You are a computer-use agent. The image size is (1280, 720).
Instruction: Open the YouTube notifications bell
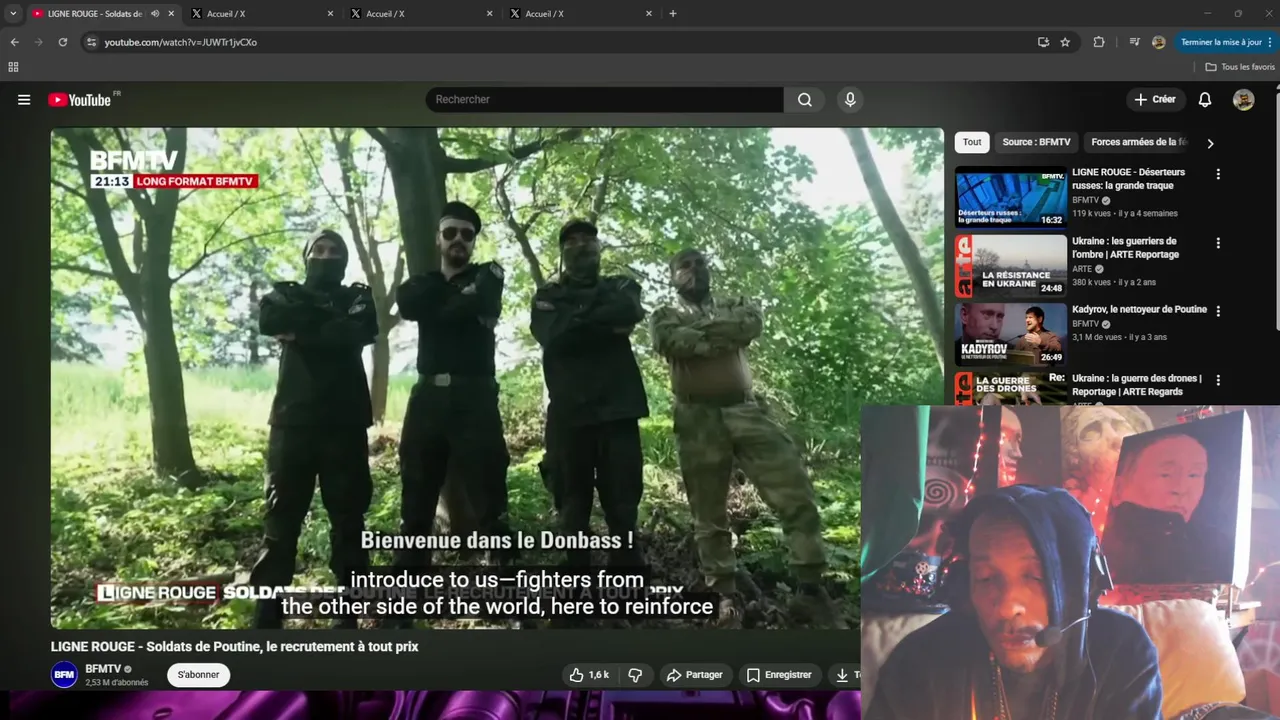(1205, 100)
